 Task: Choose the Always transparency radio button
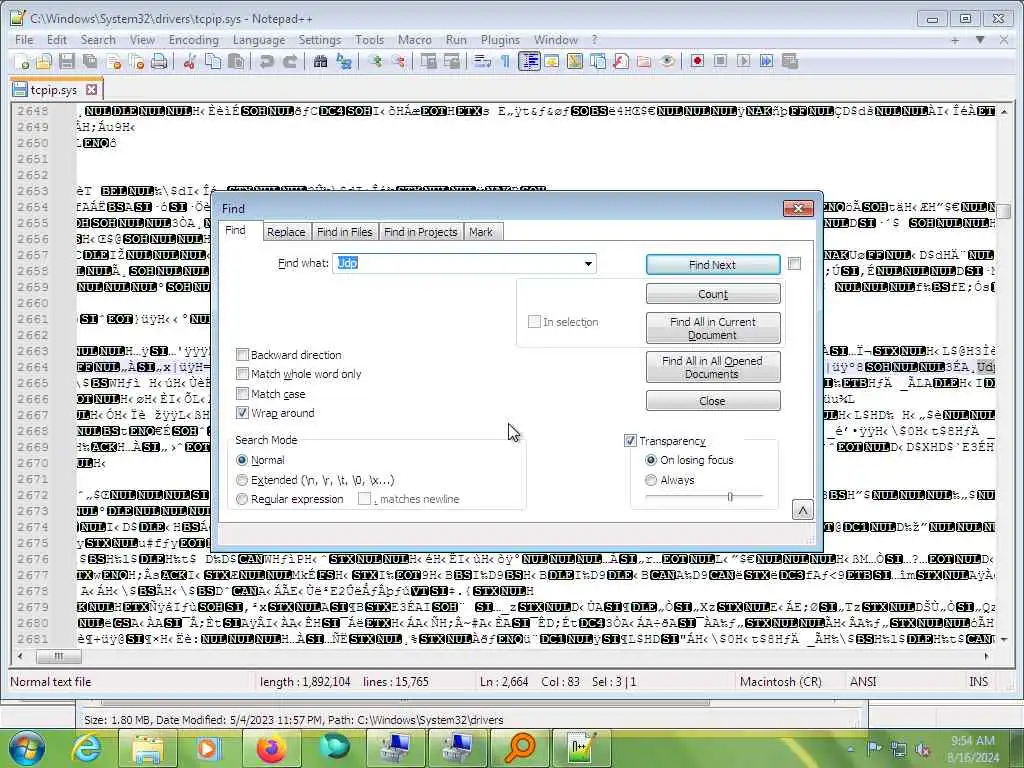[651, 480]
